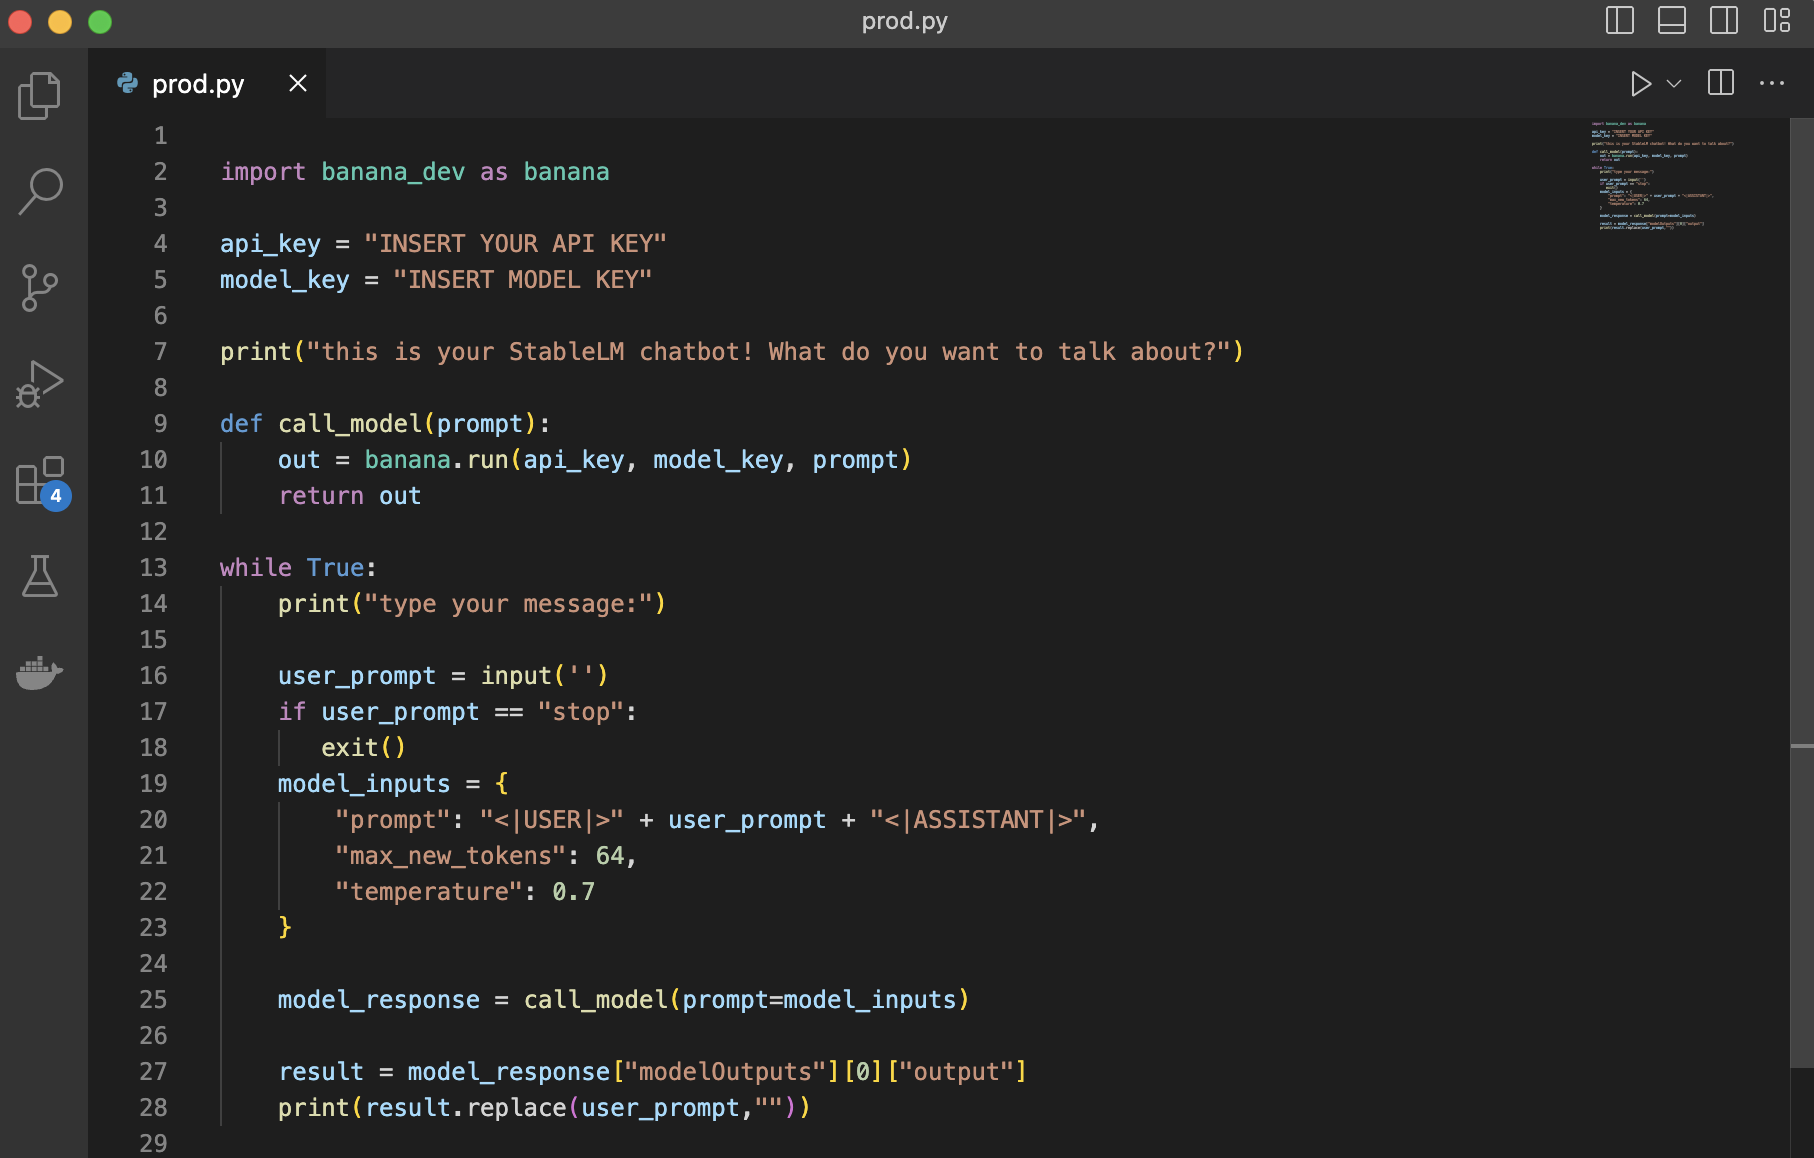This screenshot has width=1814, height=1158.
Task: Run the Python file with play button
Action: 1640,83
